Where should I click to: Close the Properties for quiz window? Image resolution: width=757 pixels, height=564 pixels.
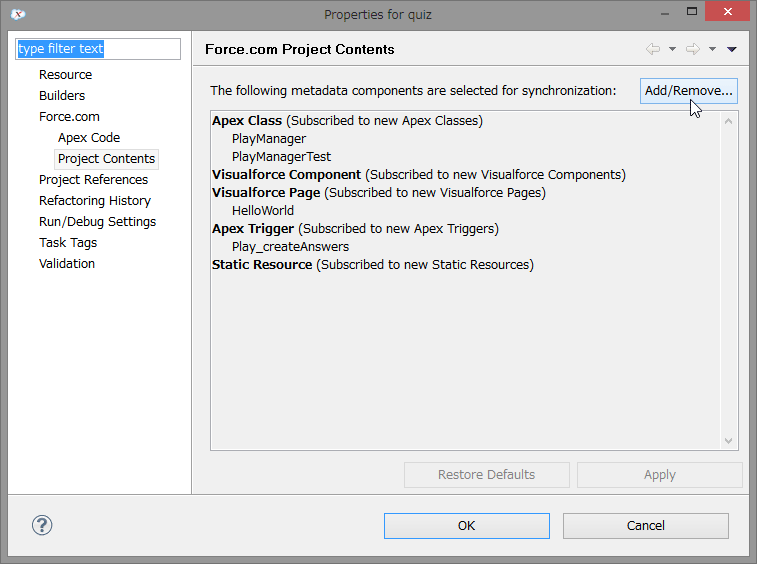(x=728, y=12)
